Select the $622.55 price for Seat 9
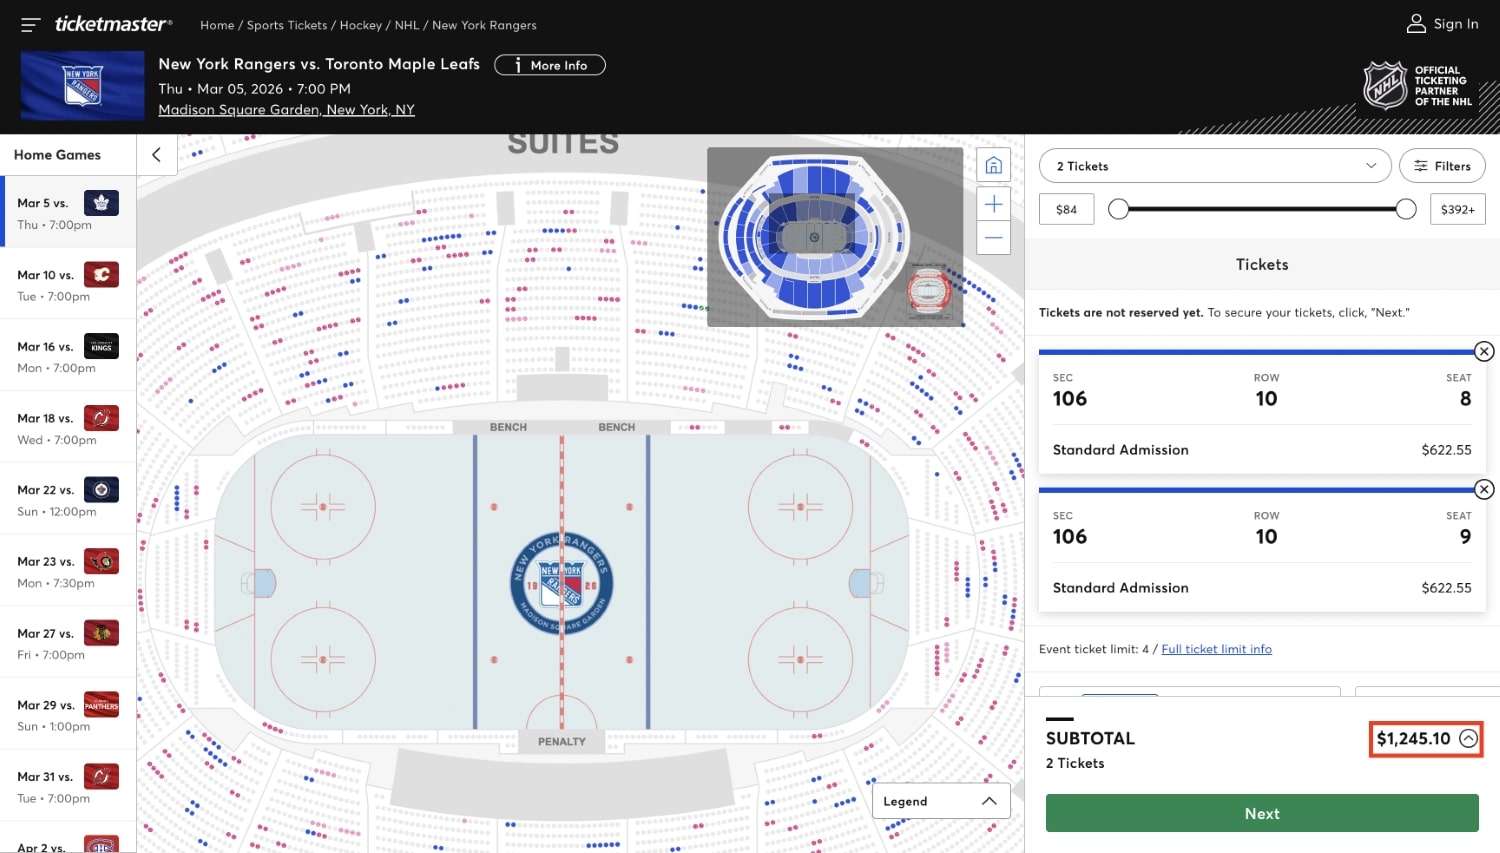Image resolution: width=1500 pixels, height=853 pixels. [x=1446, y=588]
